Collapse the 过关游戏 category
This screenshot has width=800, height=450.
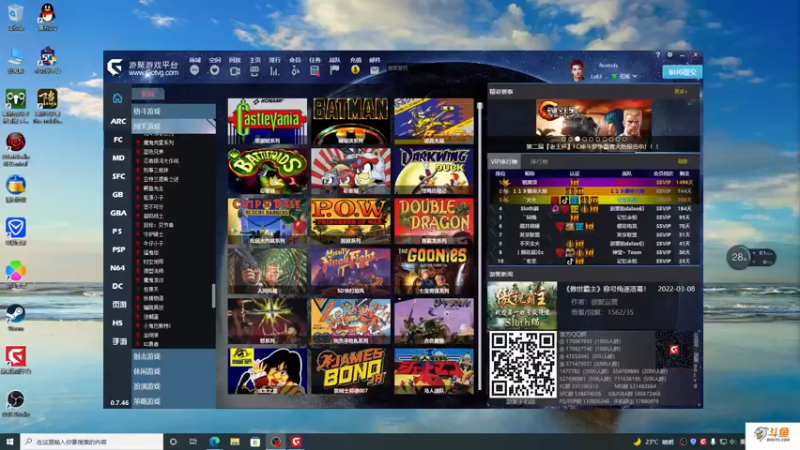tap(173, 126)
